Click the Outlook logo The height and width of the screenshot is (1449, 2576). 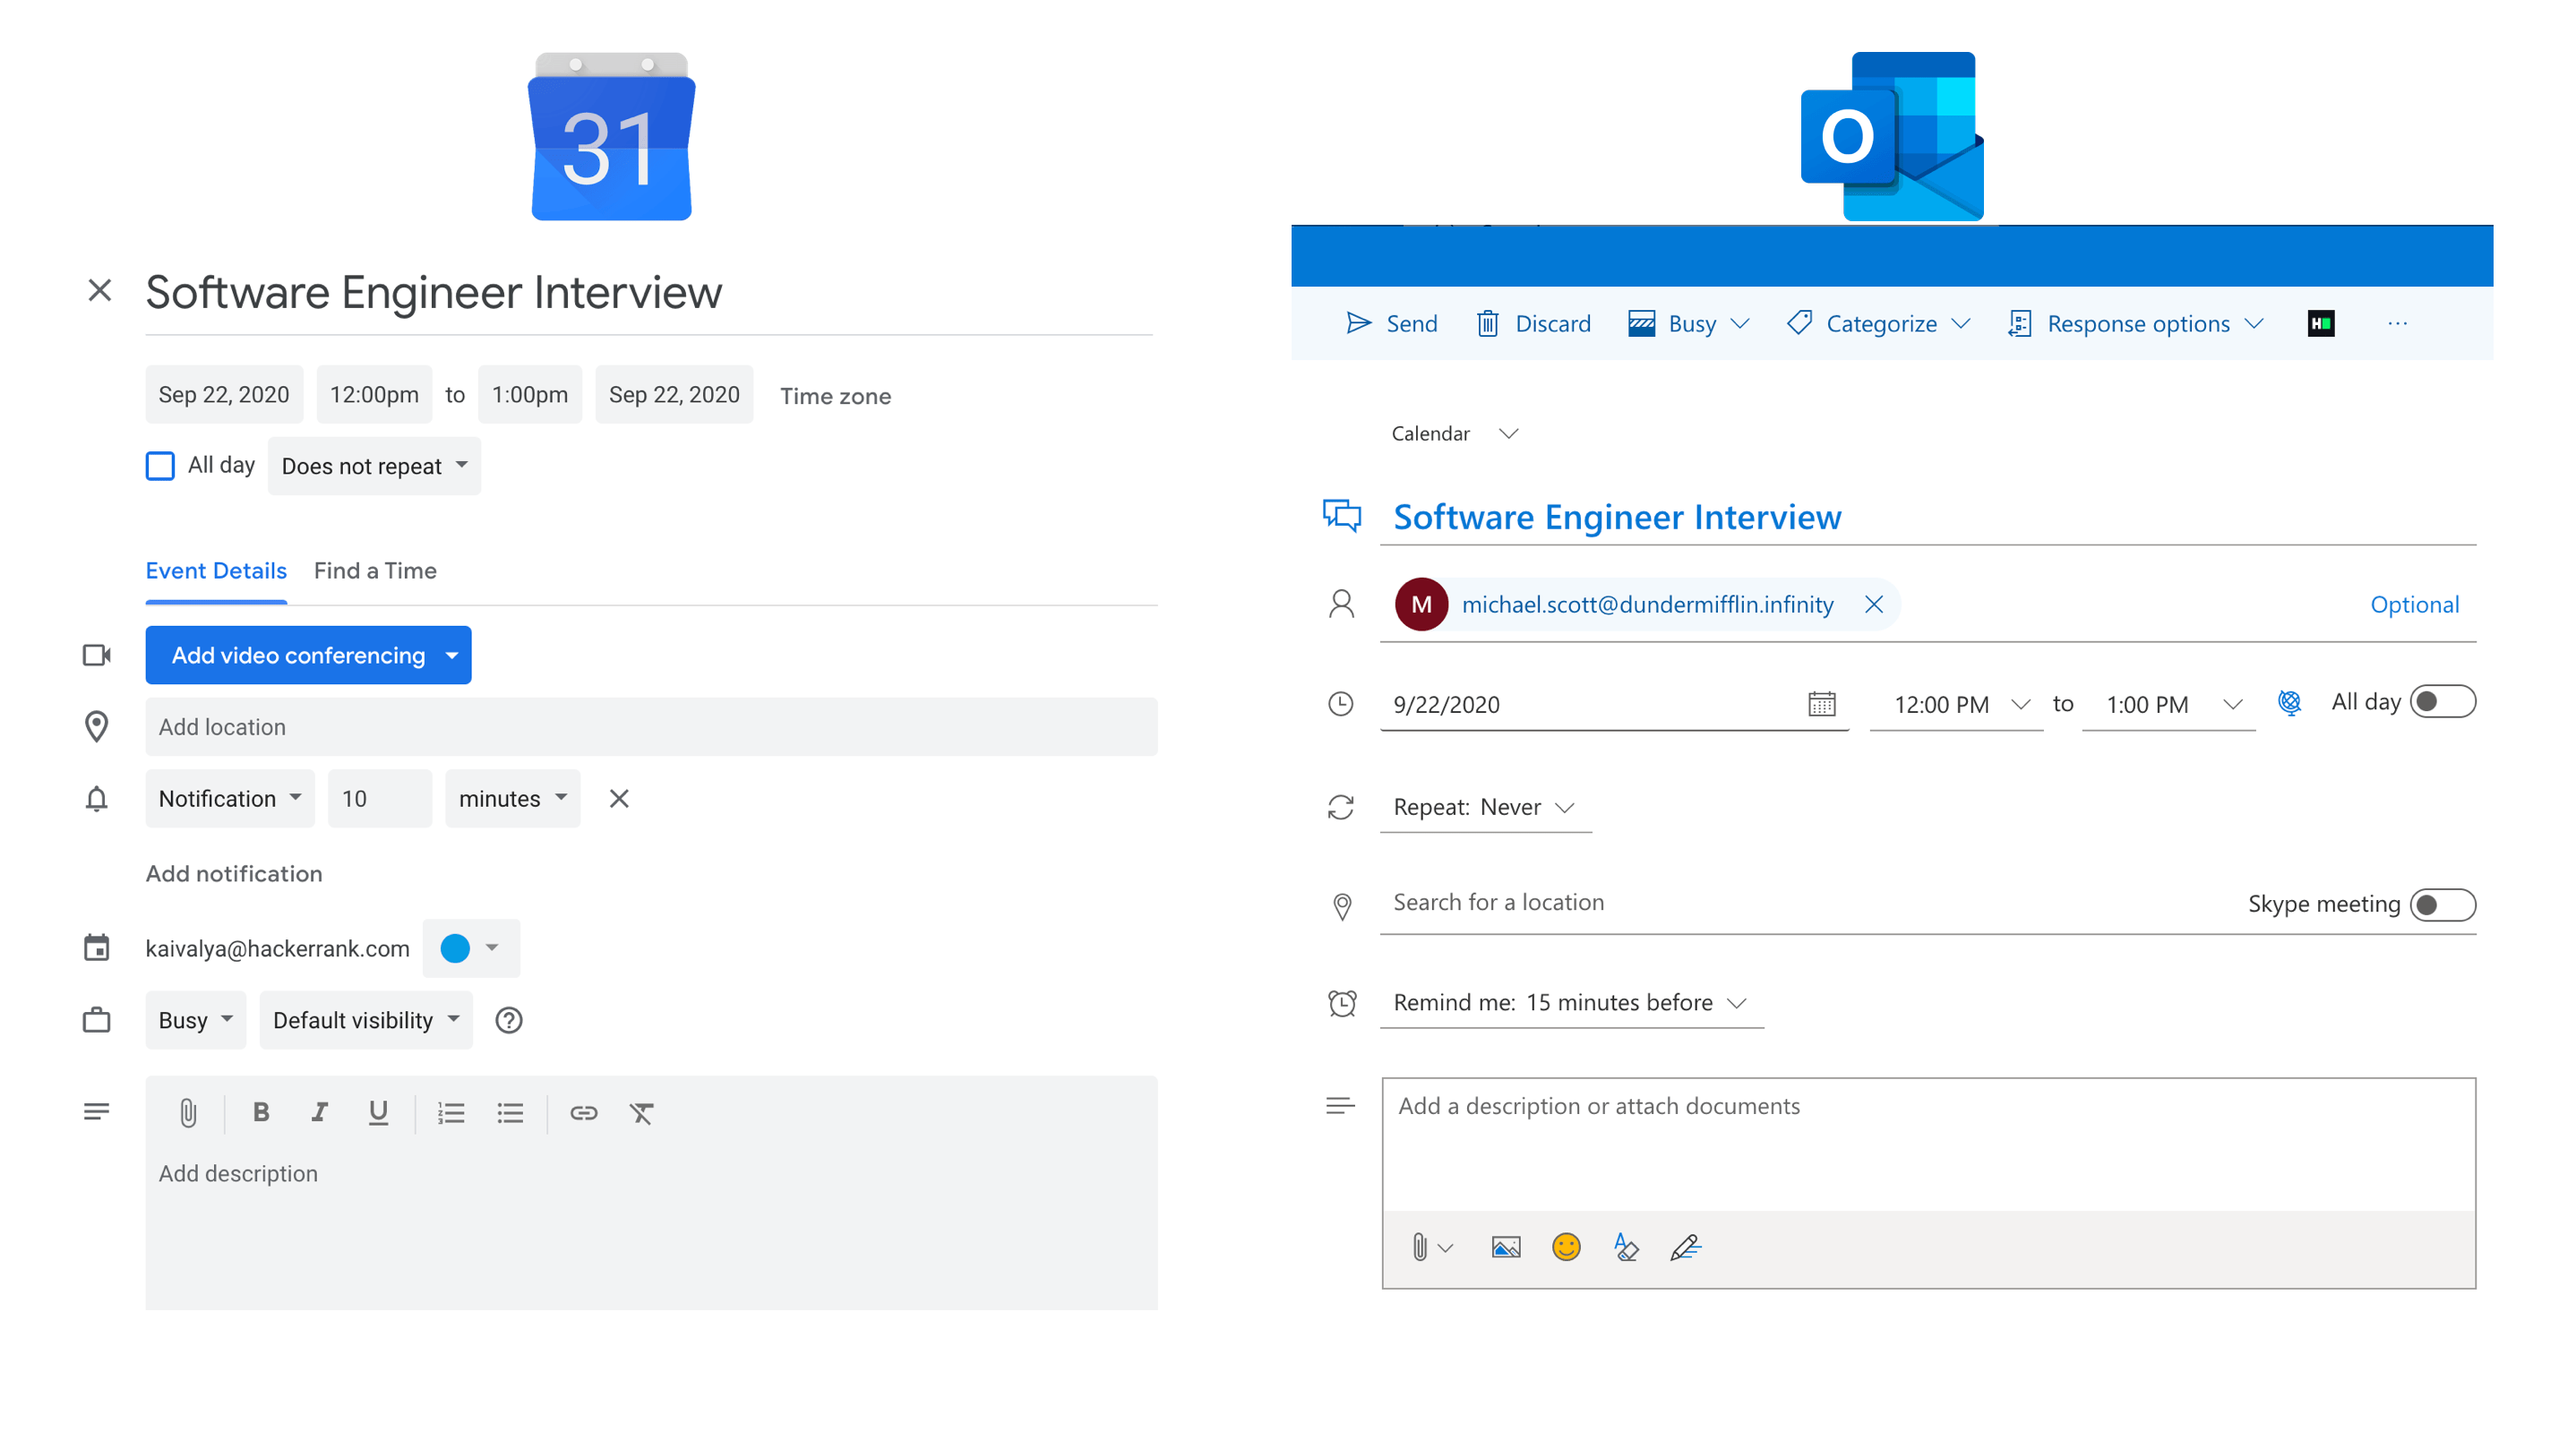pos(1892,137)
